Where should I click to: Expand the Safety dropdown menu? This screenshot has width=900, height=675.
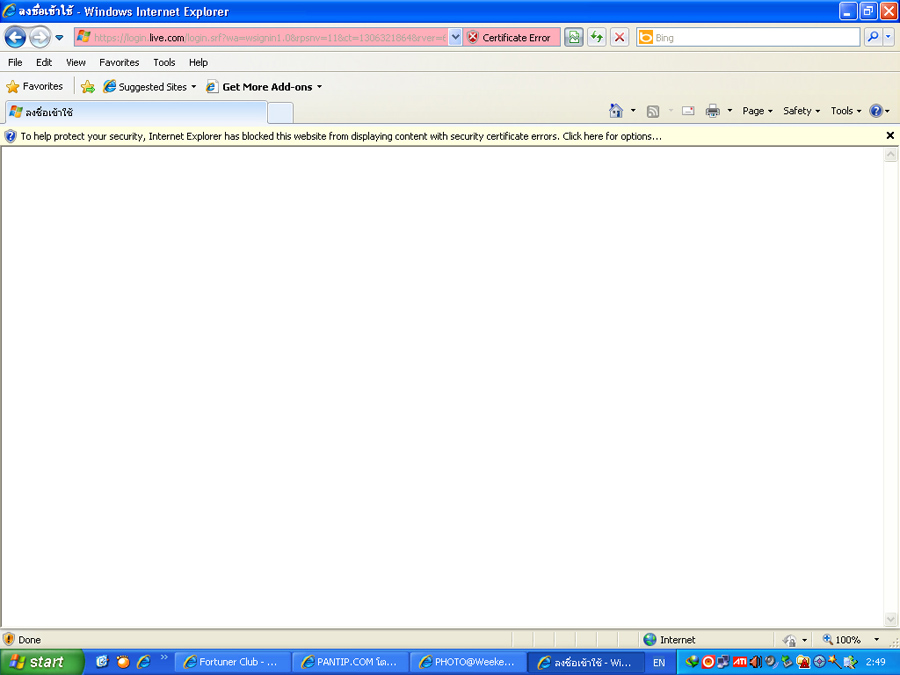[x=801, y=111]
